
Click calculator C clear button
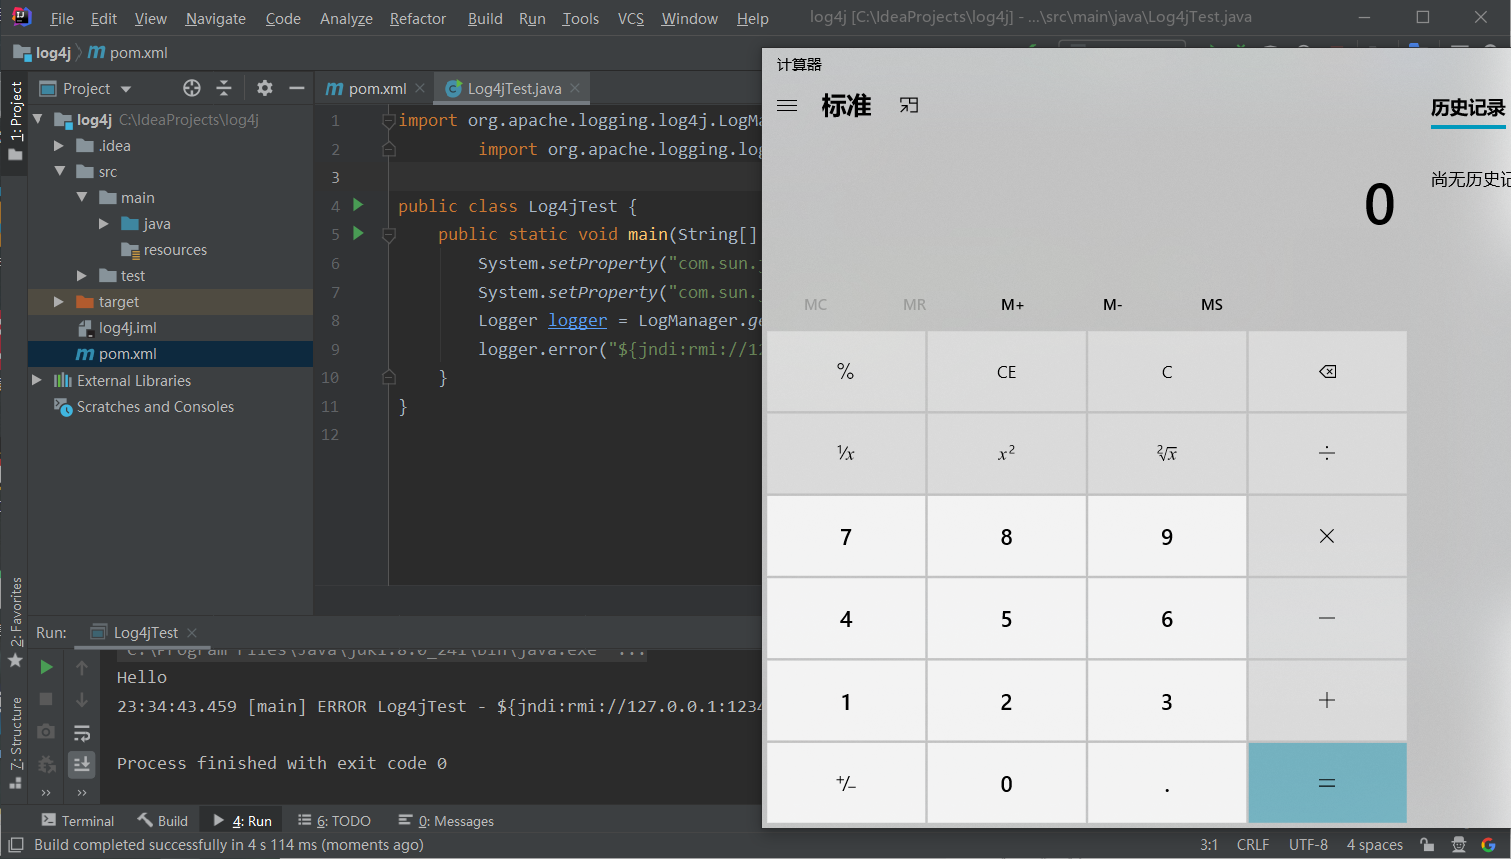click(x=1167, y=372)
